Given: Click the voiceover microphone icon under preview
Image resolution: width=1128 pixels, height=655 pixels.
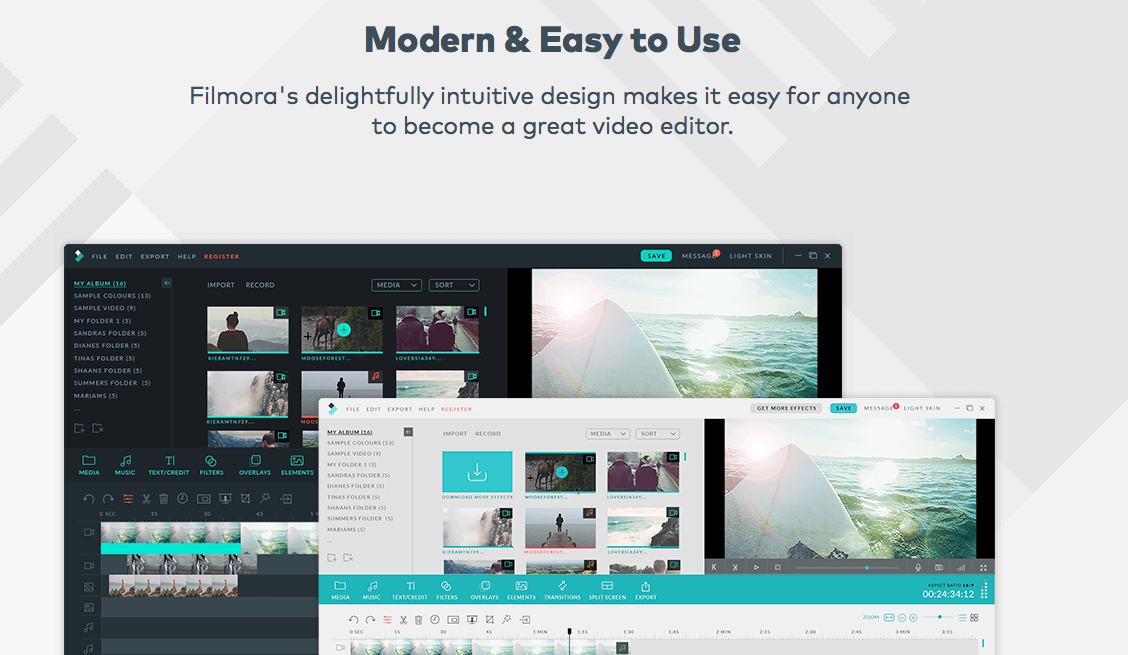Looking at the screenshot, I should coord(918,567).
